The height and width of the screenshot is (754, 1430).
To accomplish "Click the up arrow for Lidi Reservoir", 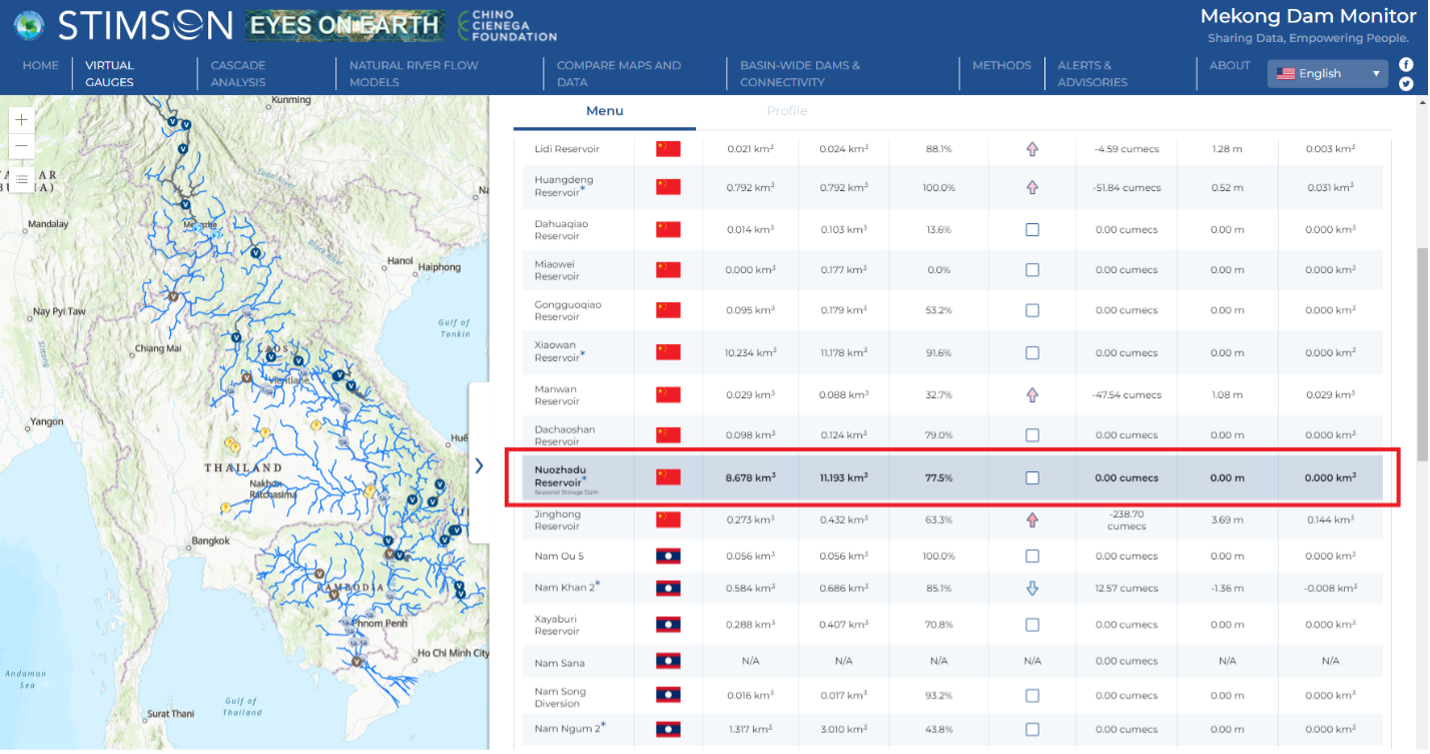I will coord(1032,149).
